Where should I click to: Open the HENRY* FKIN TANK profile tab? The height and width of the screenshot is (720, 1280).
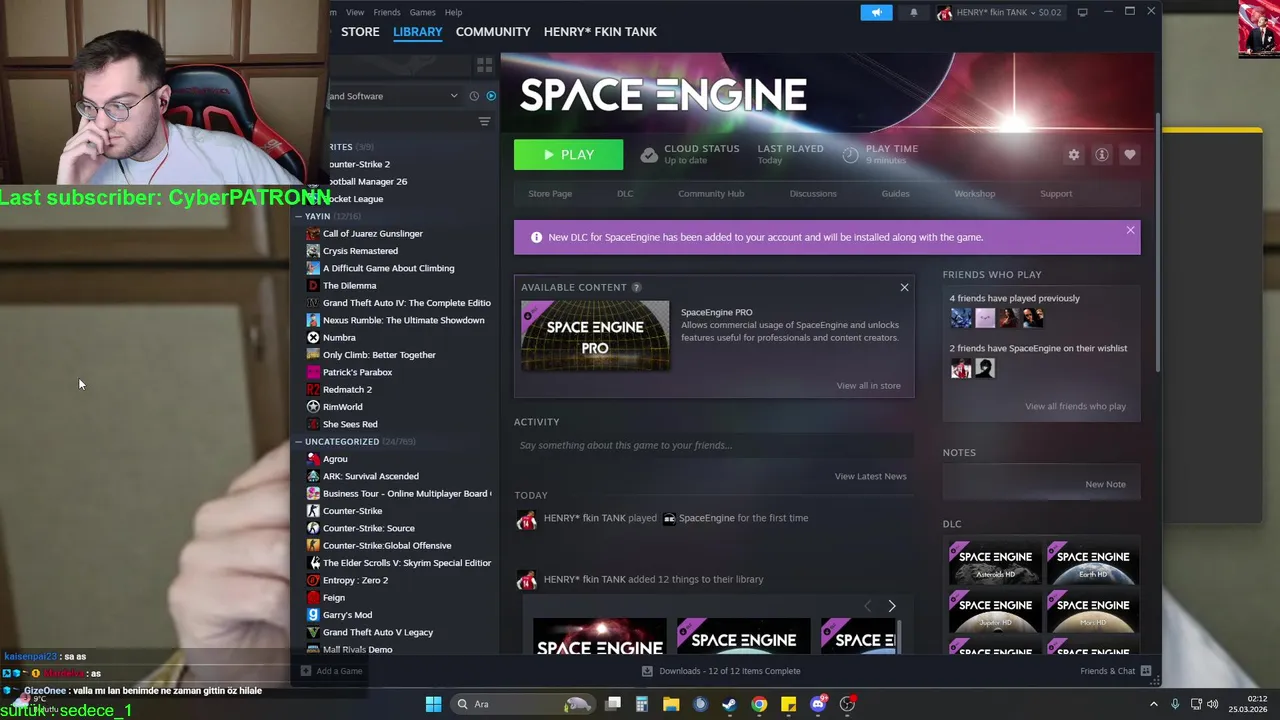(x=600, y=32)
